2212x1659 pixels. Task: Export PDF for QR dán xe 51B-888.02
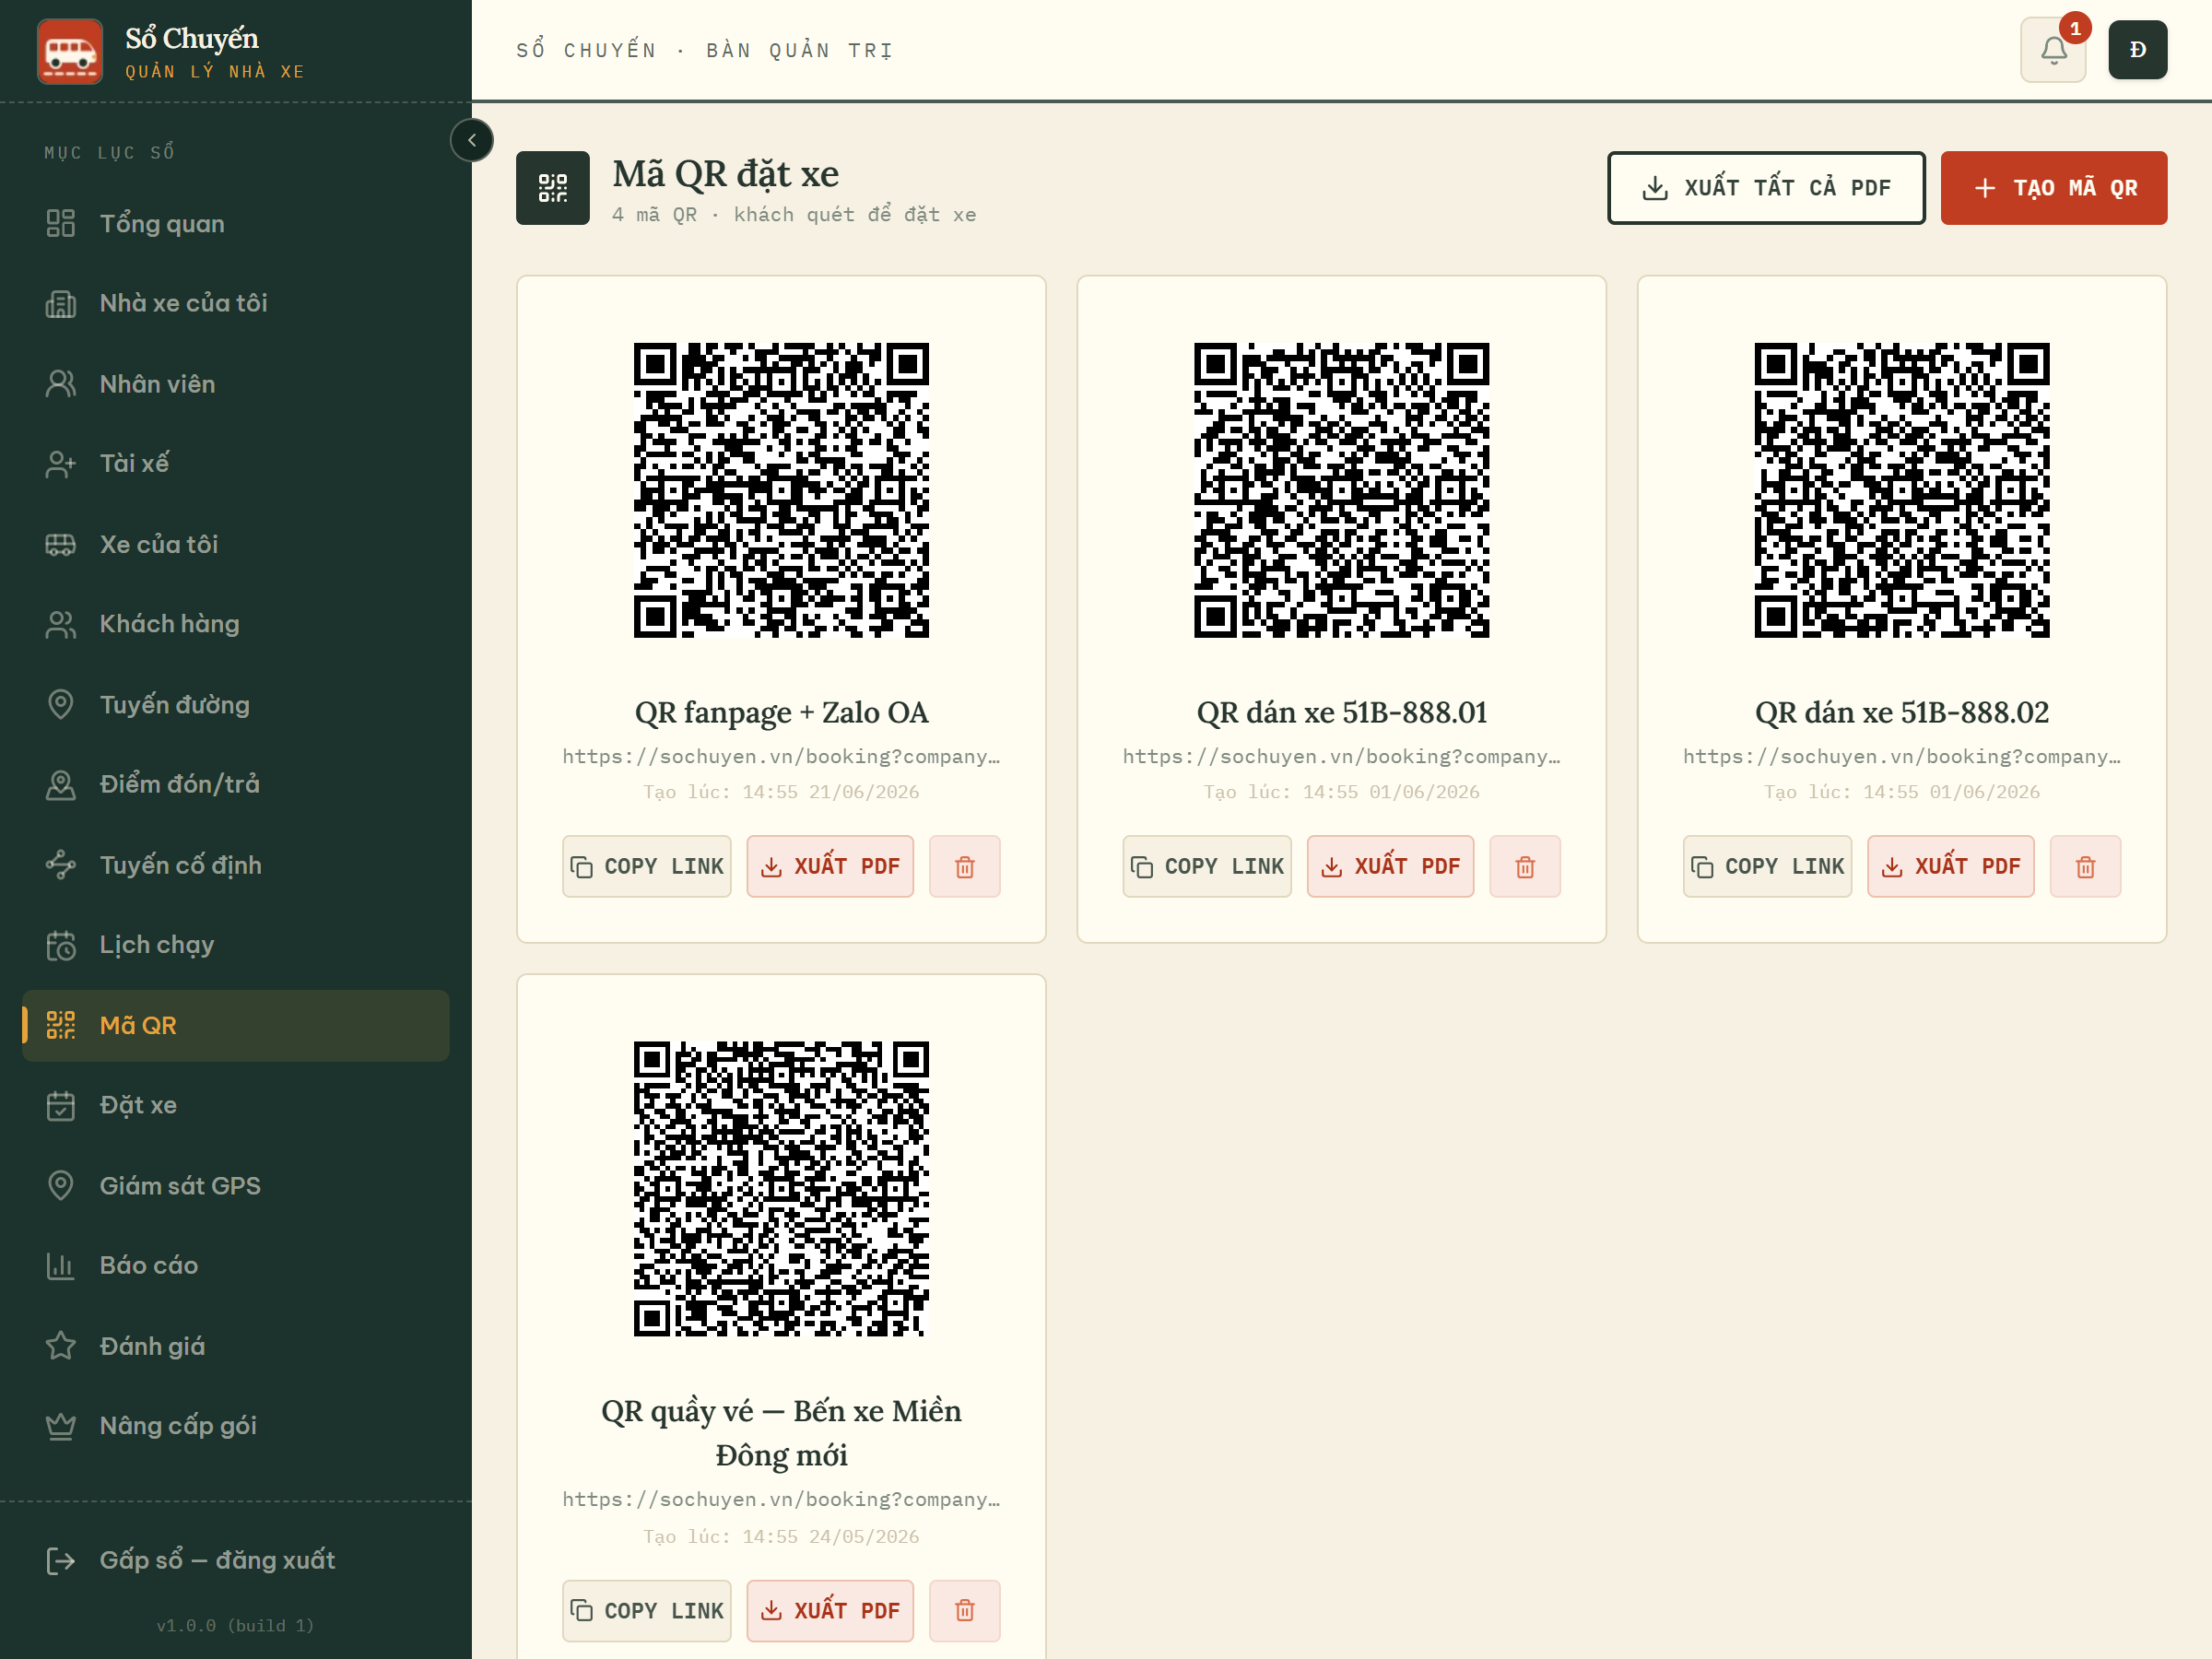coord(1950,866)
